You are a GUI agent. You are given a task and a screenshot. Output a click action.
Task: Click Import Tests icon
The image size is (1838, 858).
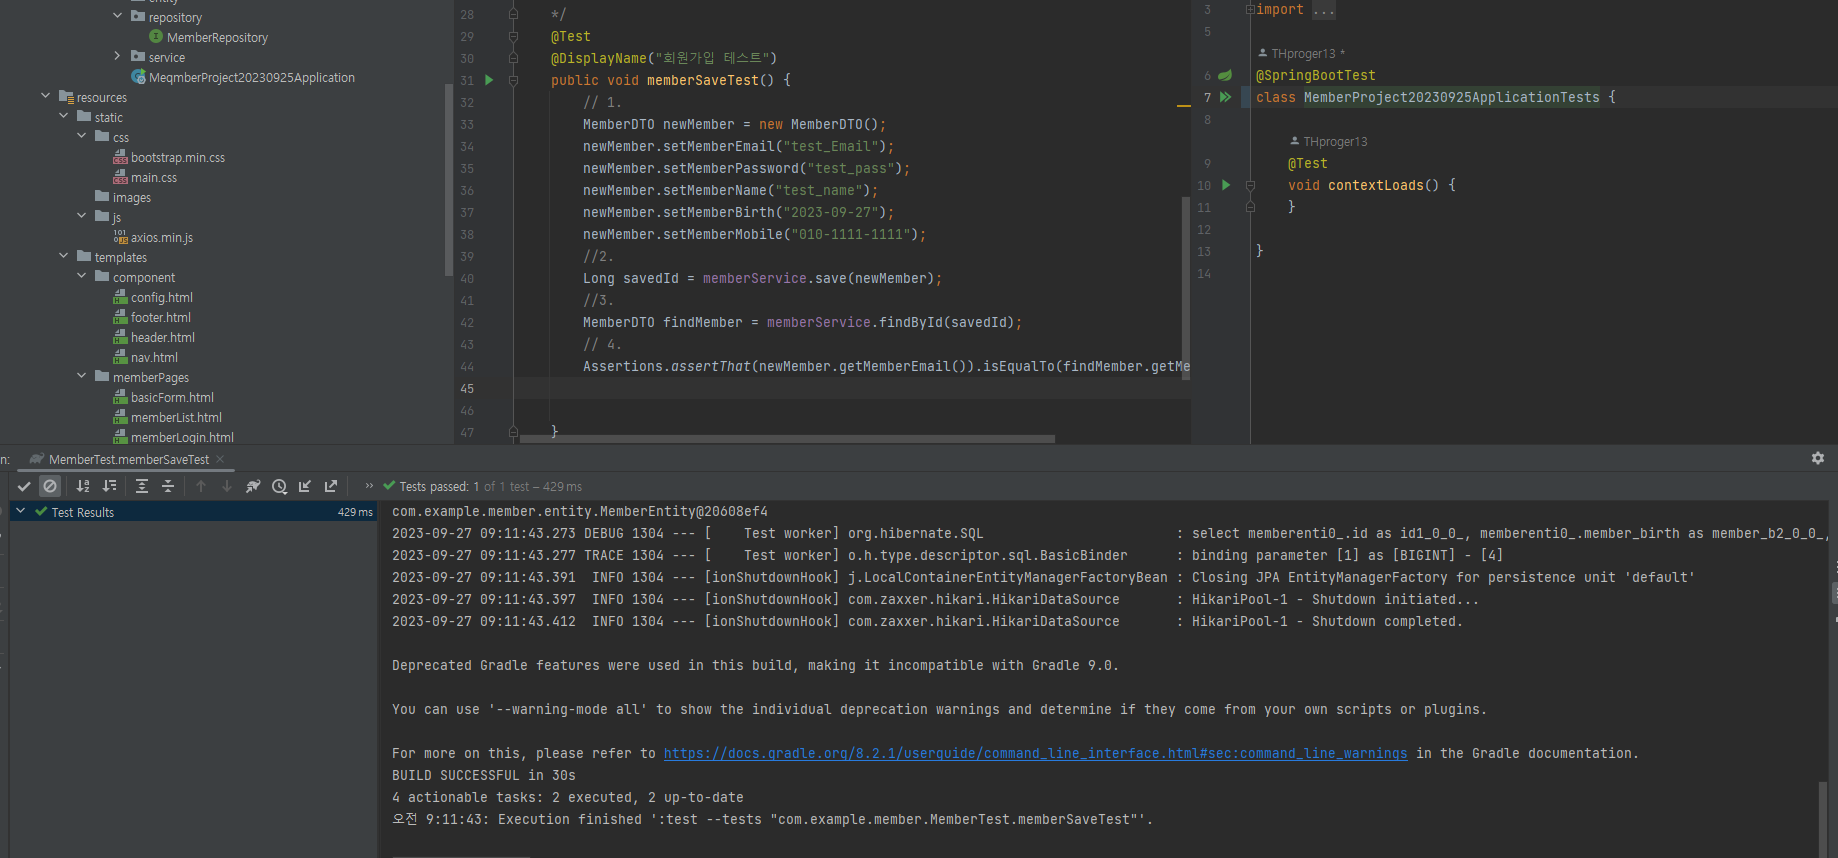click(x=305, y=487)
